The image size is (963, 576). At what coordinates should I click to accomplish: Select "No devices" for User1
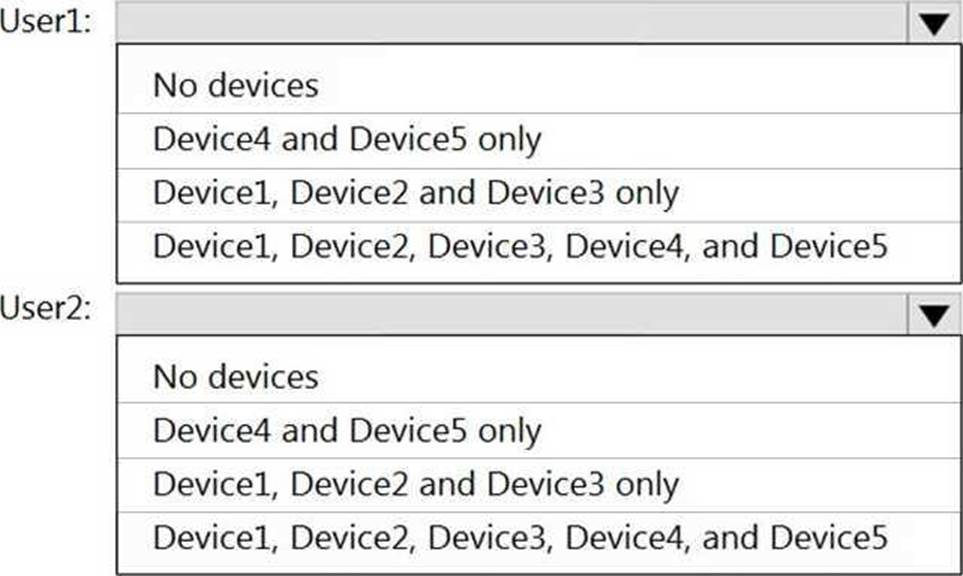236,85
